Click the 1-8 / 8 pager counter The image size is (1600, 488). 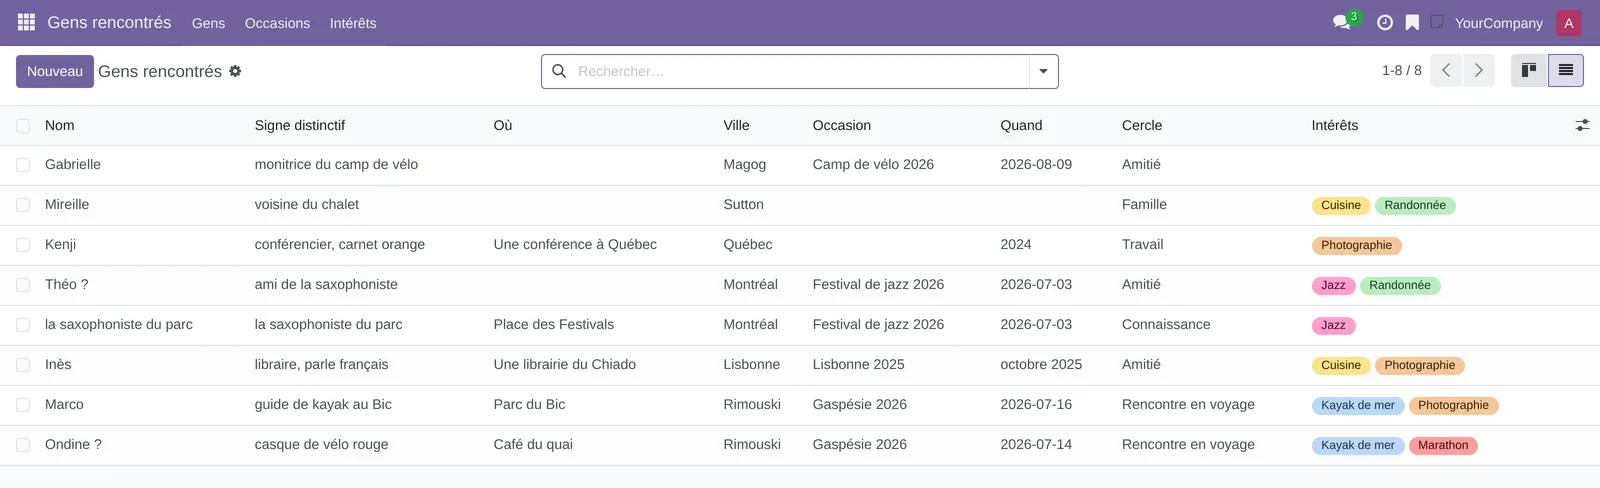(1401, 71)
